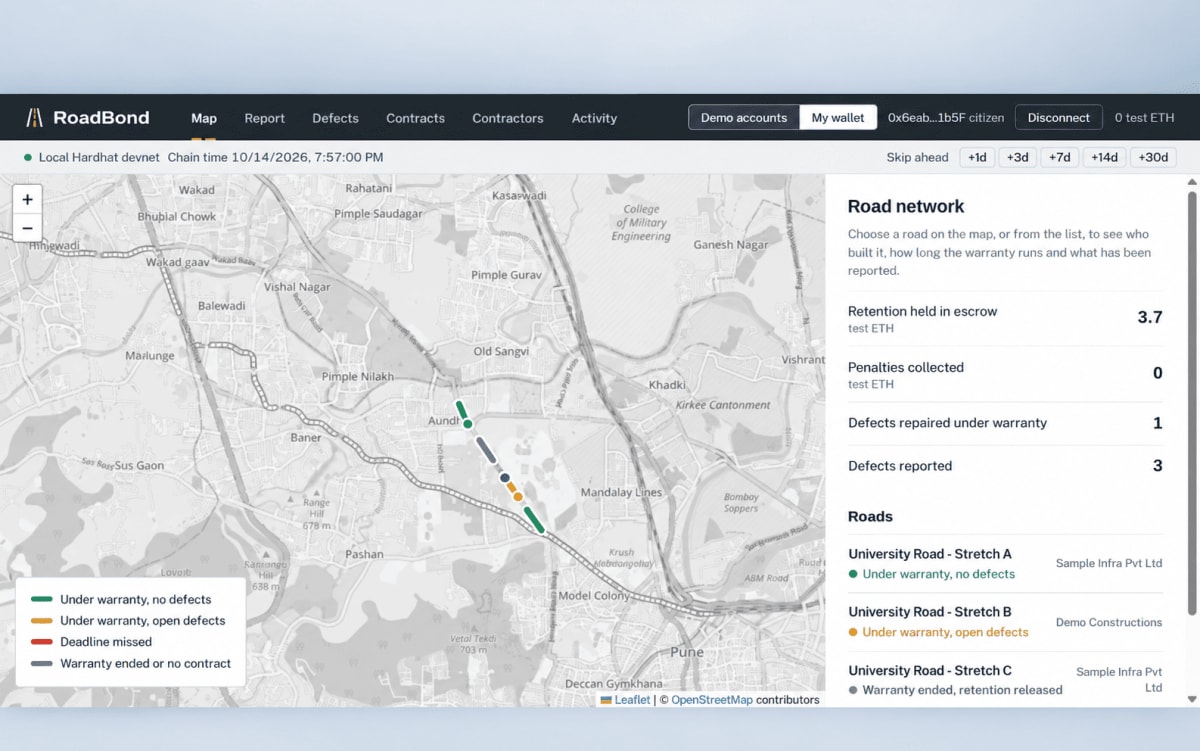Screen dimensions: 1200x751
Task: Zoom in the map with plus button
Action: (x=27, y=199)
